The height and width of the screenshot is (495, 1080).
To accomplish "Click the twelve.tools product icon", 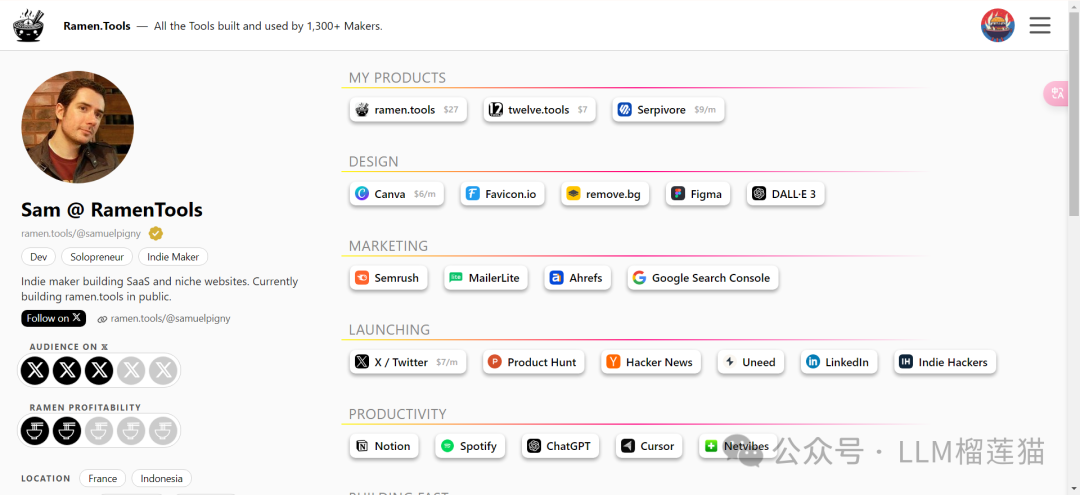I will tap(495, 109).
